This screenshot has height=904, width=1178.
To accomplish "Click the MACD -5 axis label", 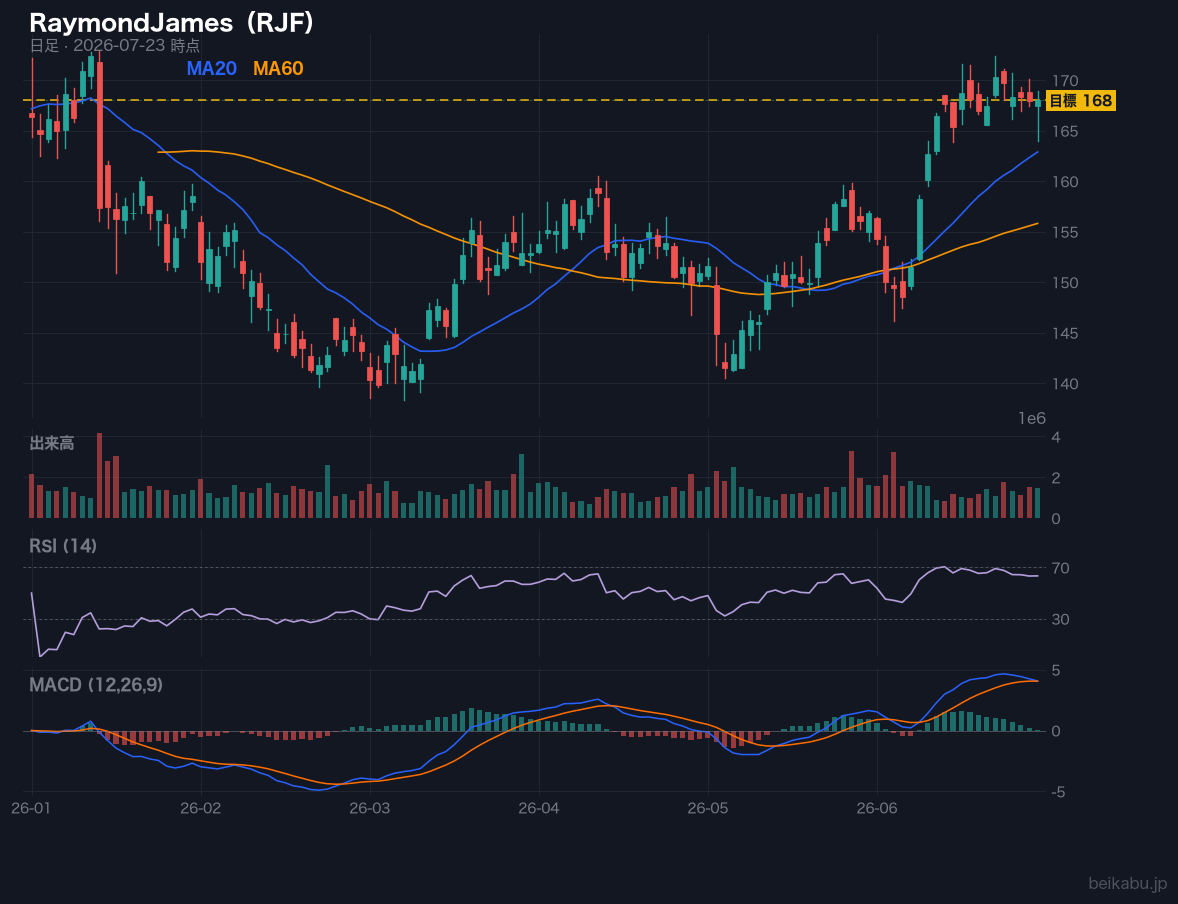I will coord(1059,792).
